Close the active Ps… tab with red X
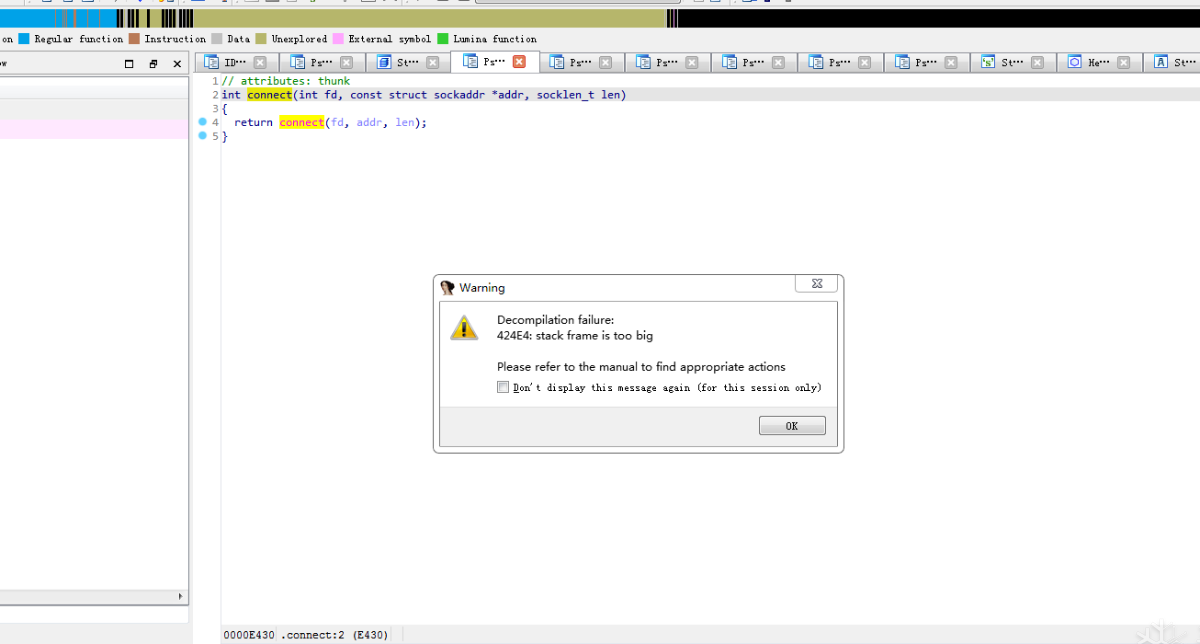Image resolution: width=1200 pixels, height=644 pixels. 519,62
